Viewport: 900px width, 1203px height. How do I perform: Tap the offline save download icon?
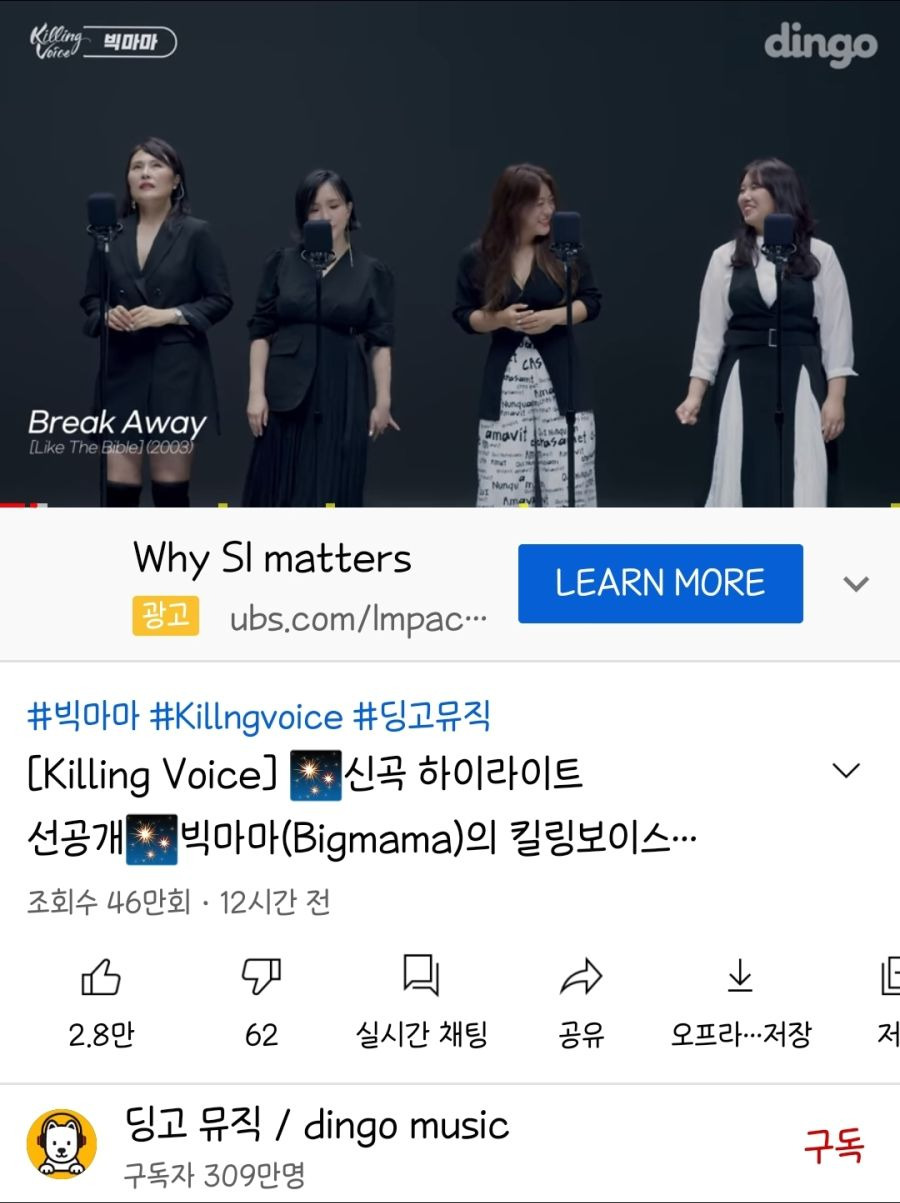tap(740, 976)
